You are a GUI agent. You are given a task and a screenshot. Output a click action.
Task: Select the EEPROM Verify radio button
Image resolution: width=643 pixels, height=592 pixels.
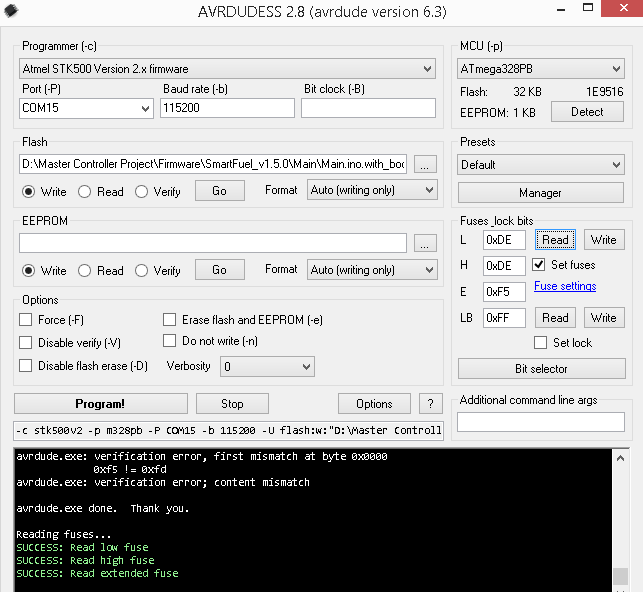click(x=142, y=270)
